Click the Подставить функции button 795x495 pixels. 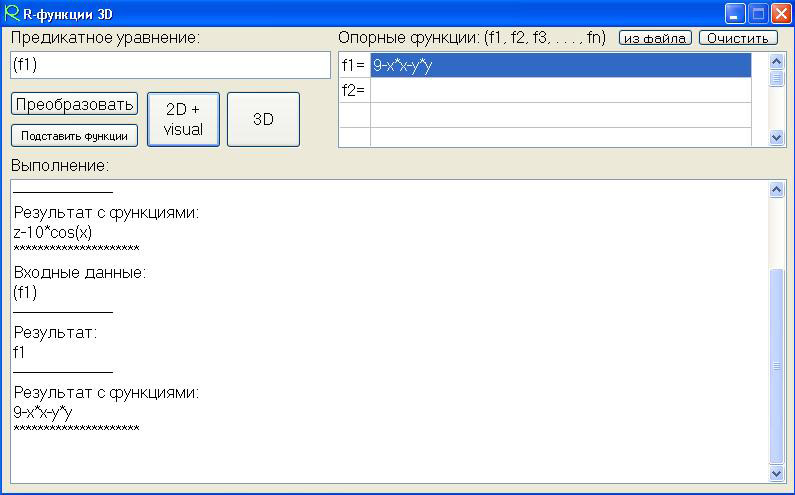[x=75, y=136]
